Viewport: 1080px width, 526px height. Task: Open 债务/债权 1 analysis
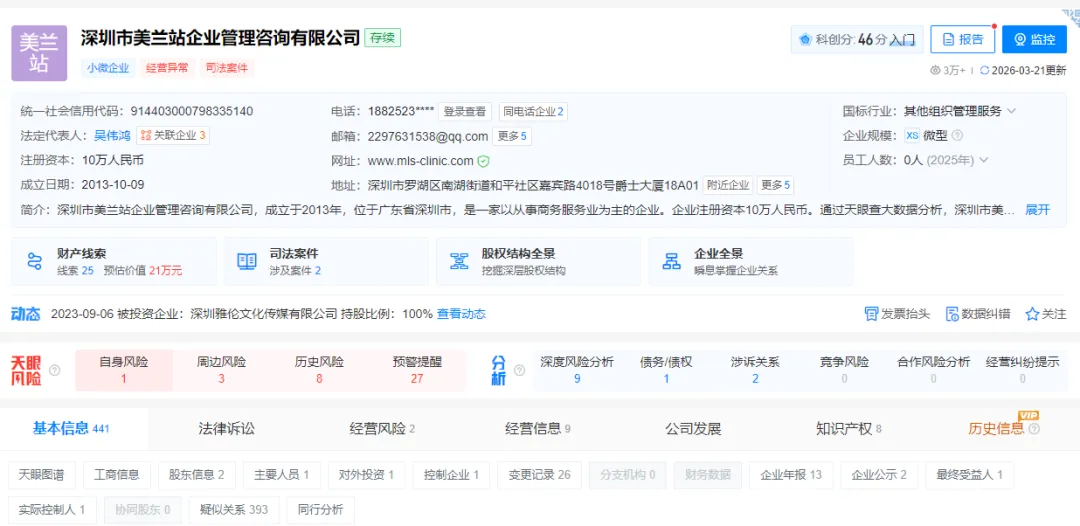pos(666,370)
